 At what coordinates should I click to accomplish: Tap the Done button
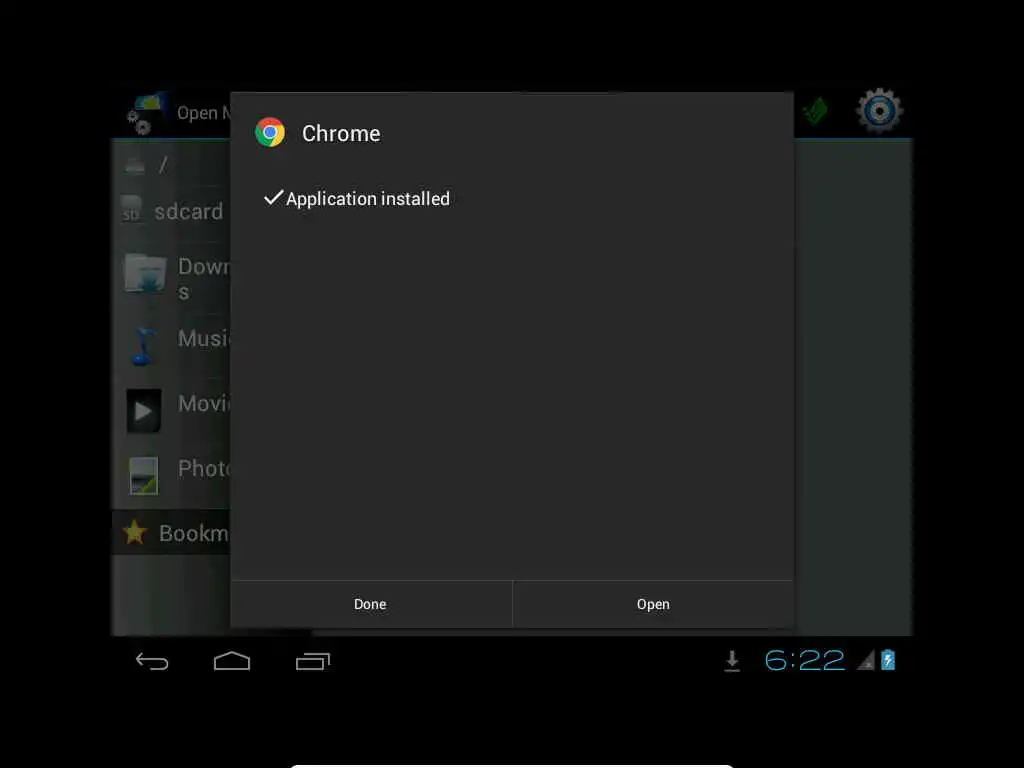tap(371, 604)
